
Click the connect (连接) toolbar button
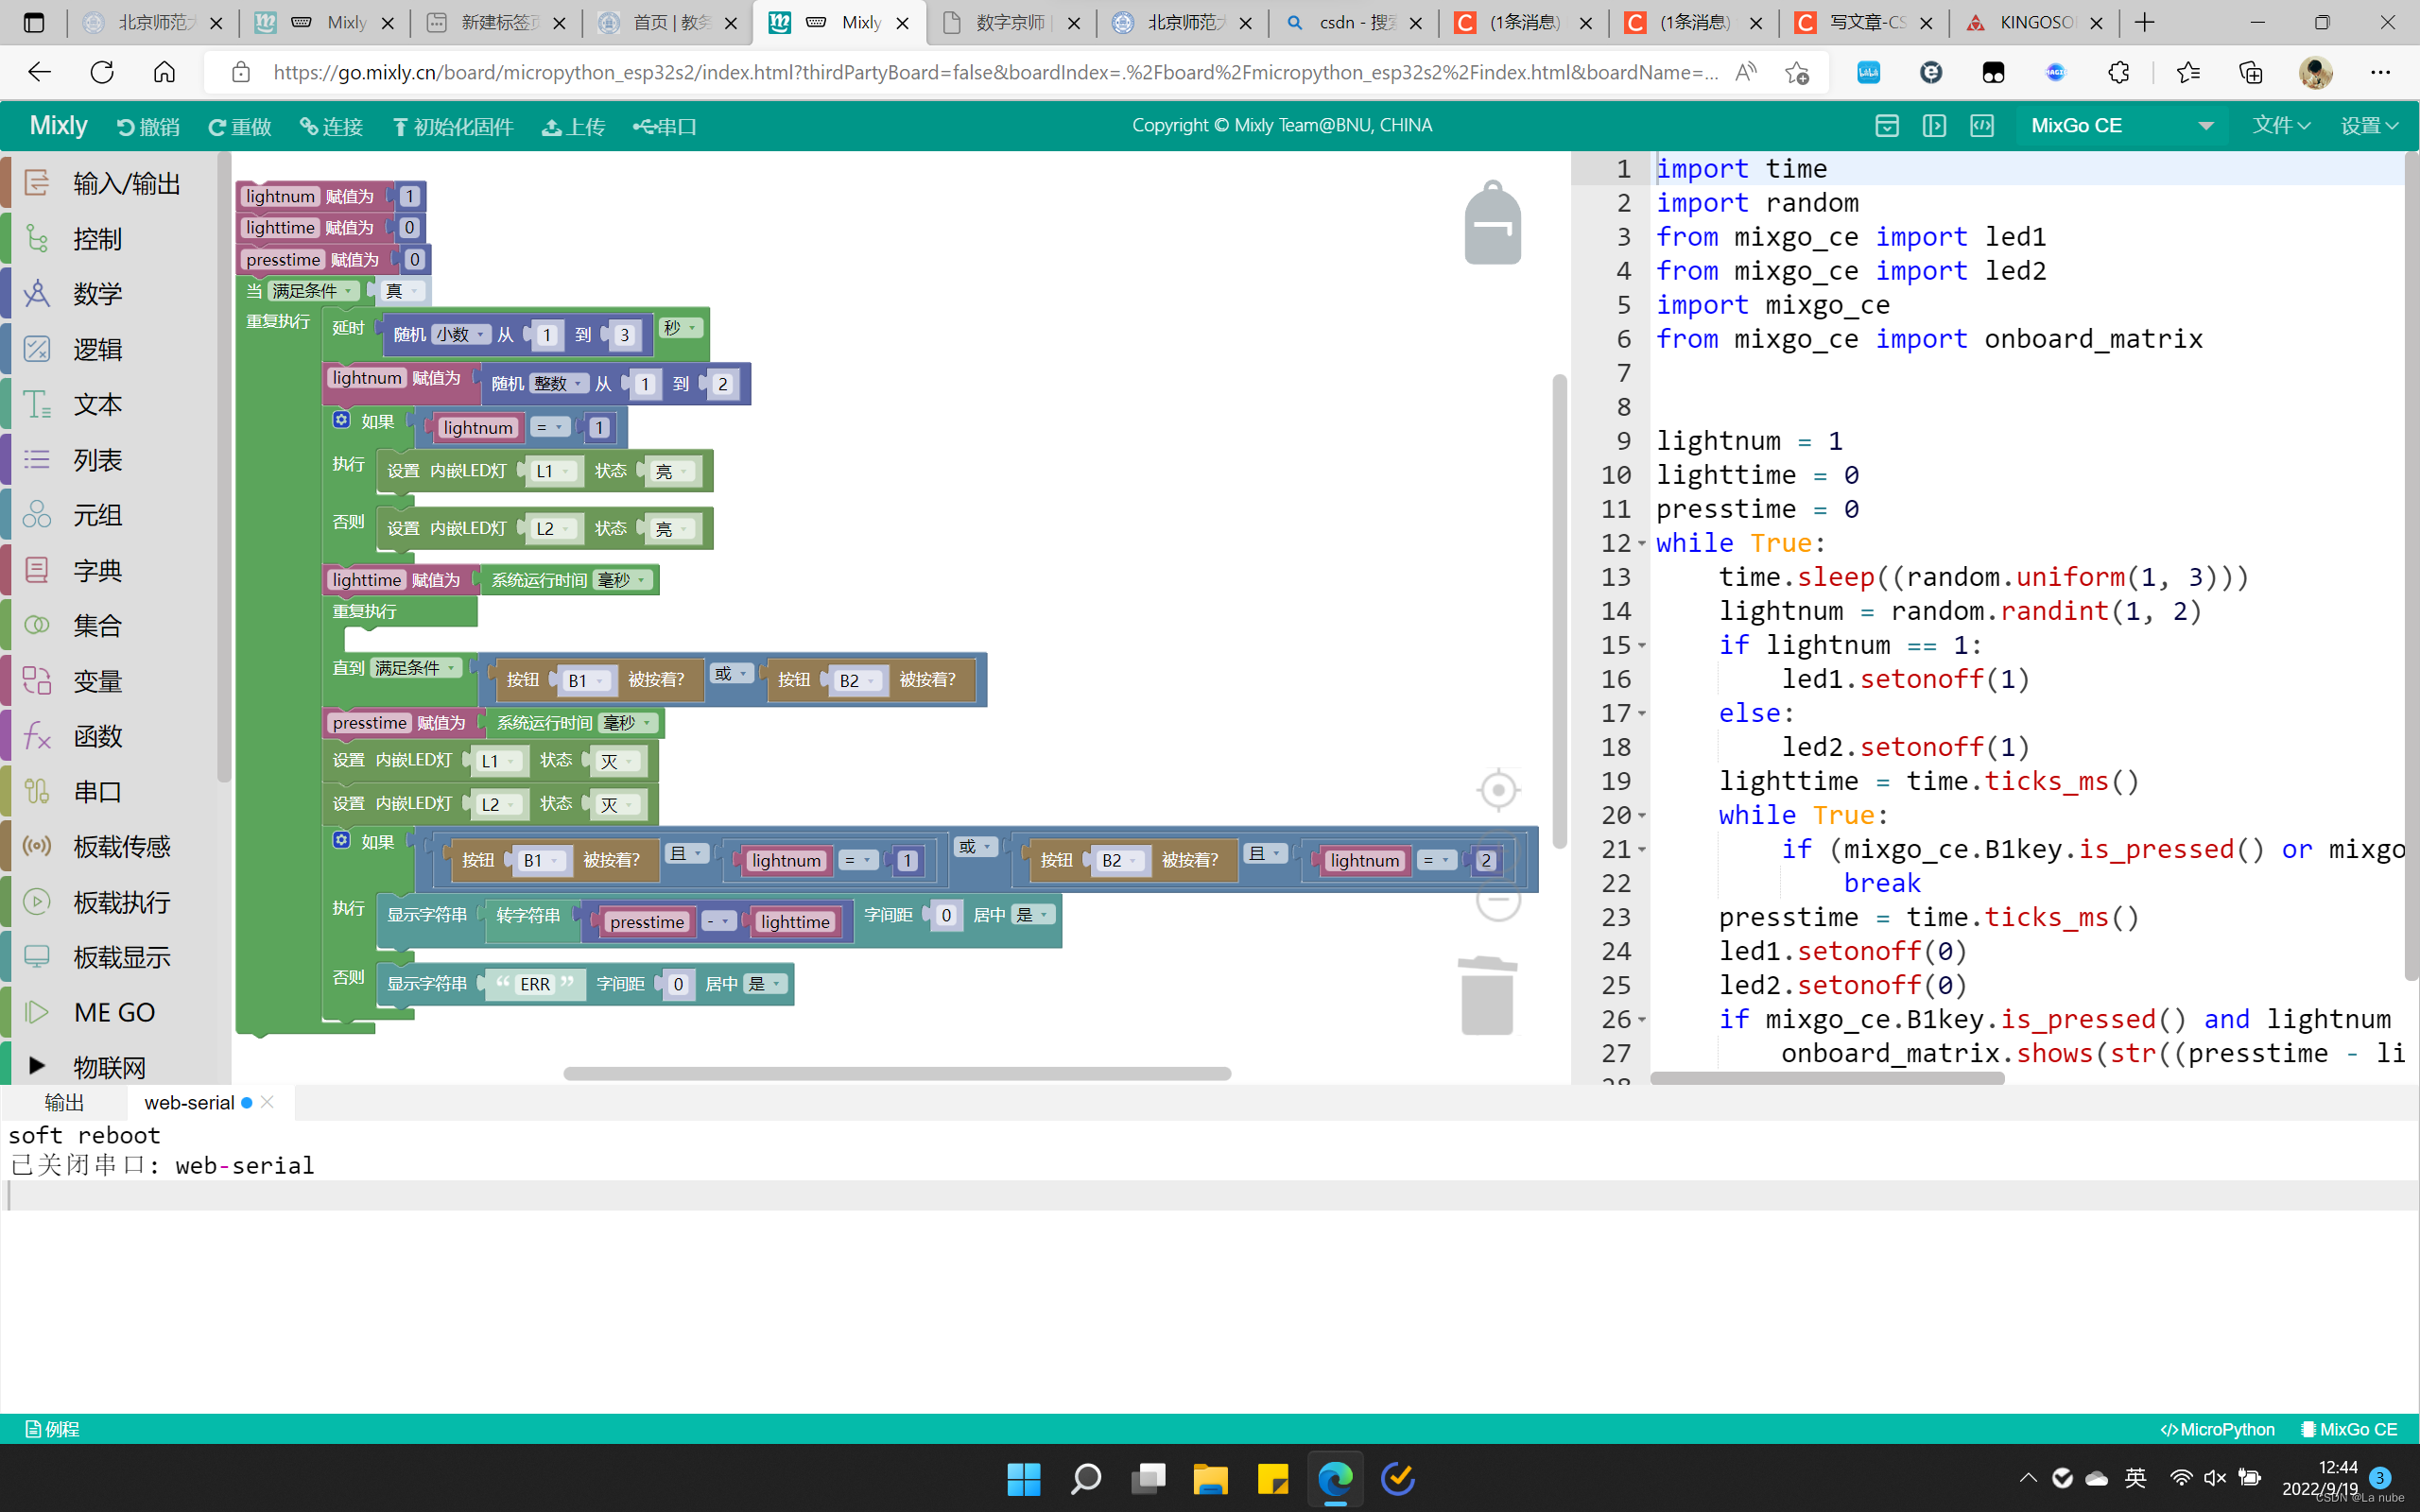[331, 127]
